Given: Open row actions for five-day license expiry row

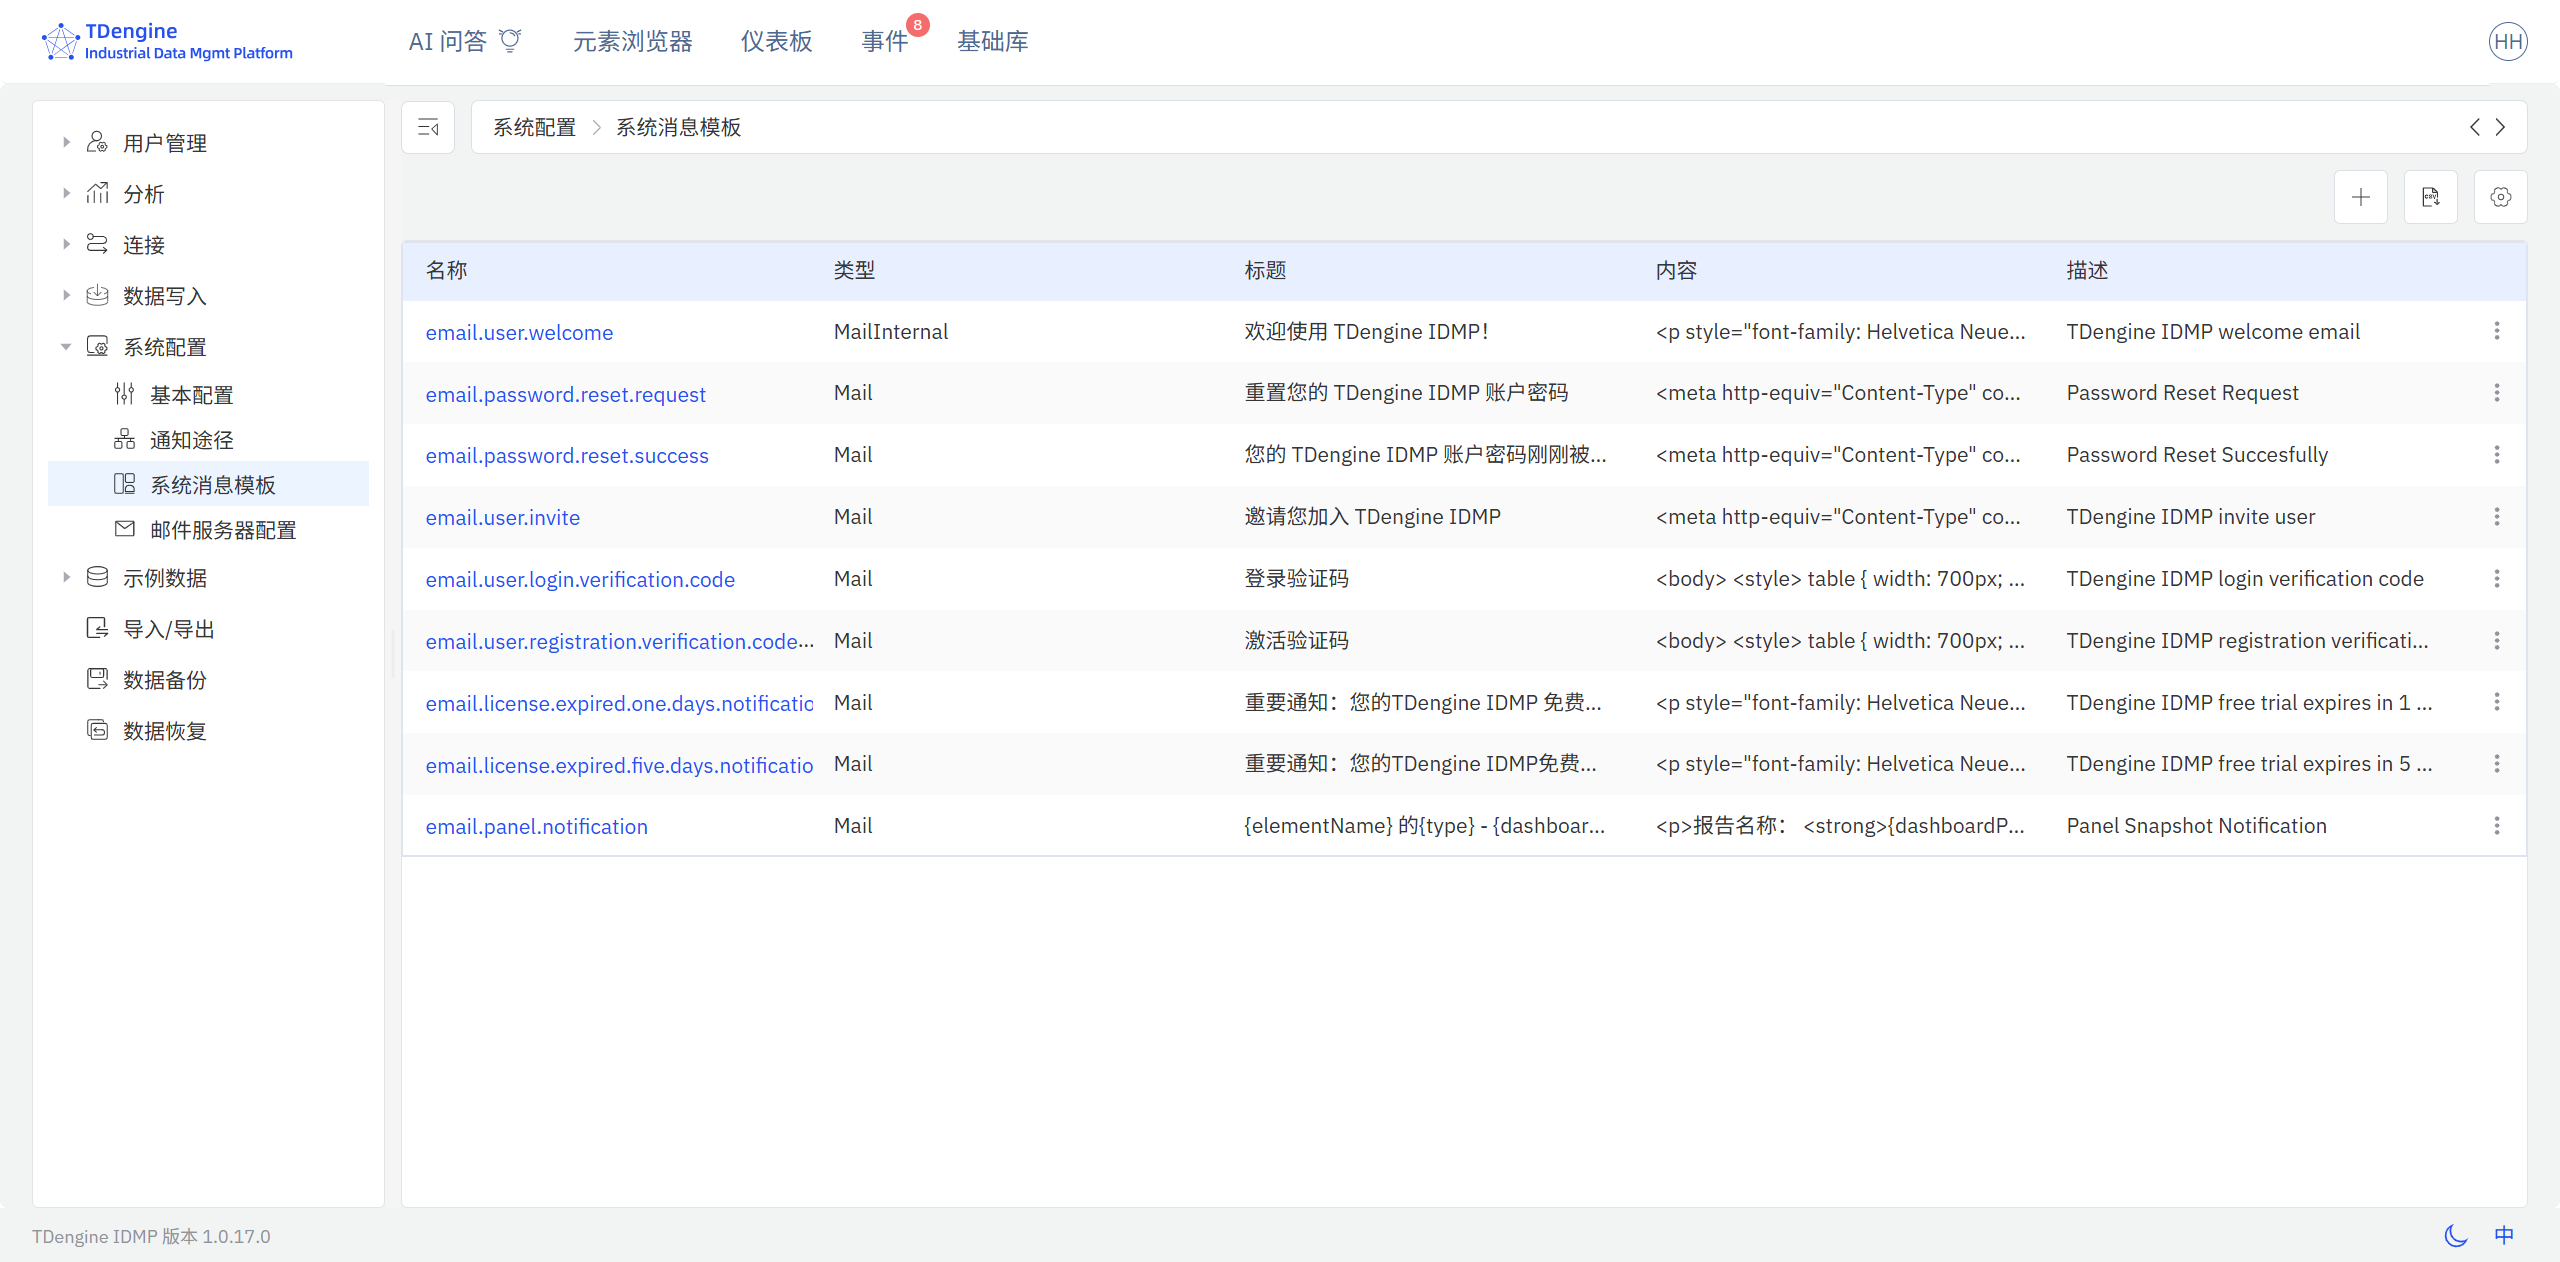Looking at the screenshot, I should click(2497, 764).
